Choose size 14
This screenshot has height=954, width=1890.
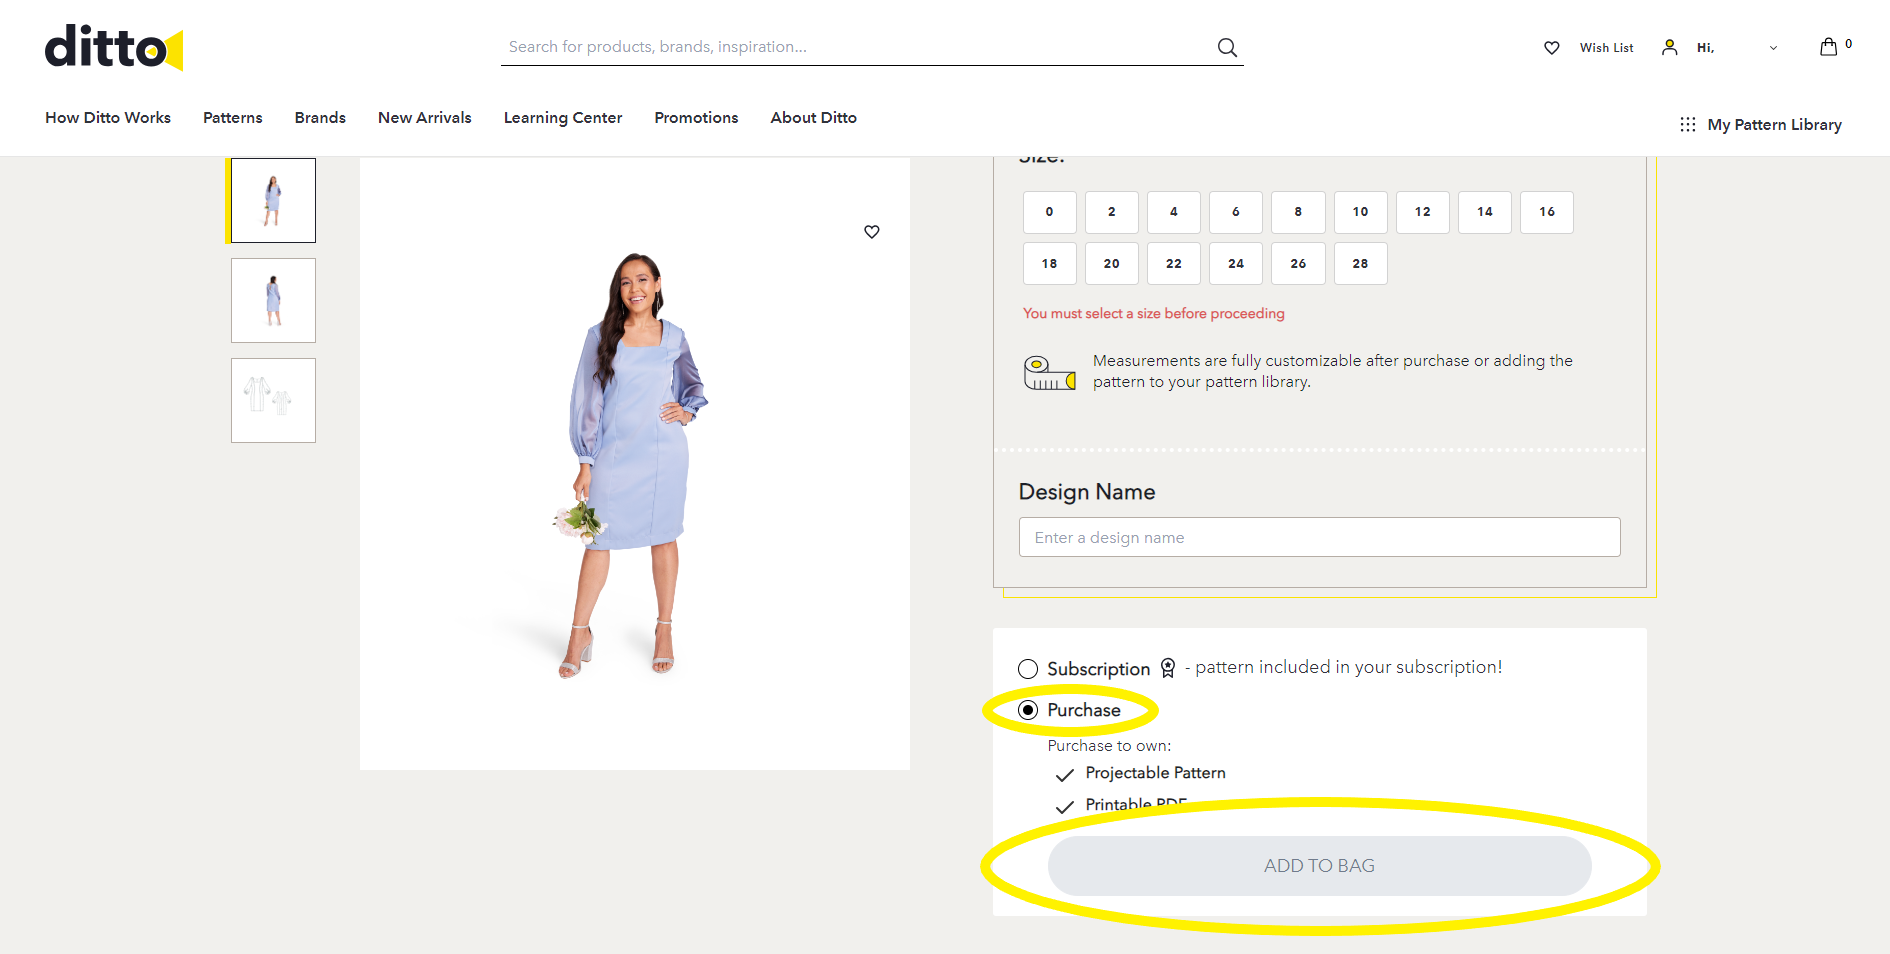1485,212
